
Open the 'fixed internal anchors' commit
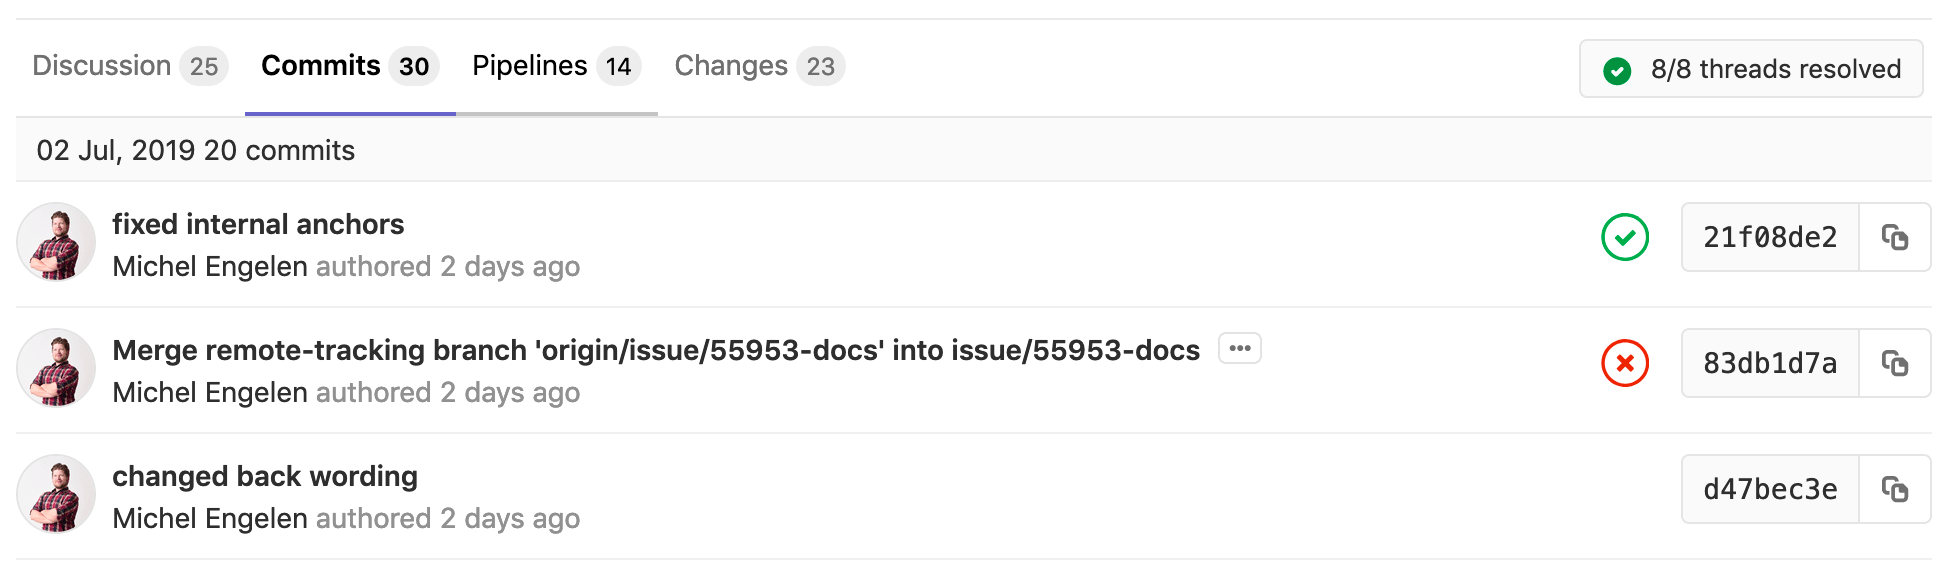point(258,224)
